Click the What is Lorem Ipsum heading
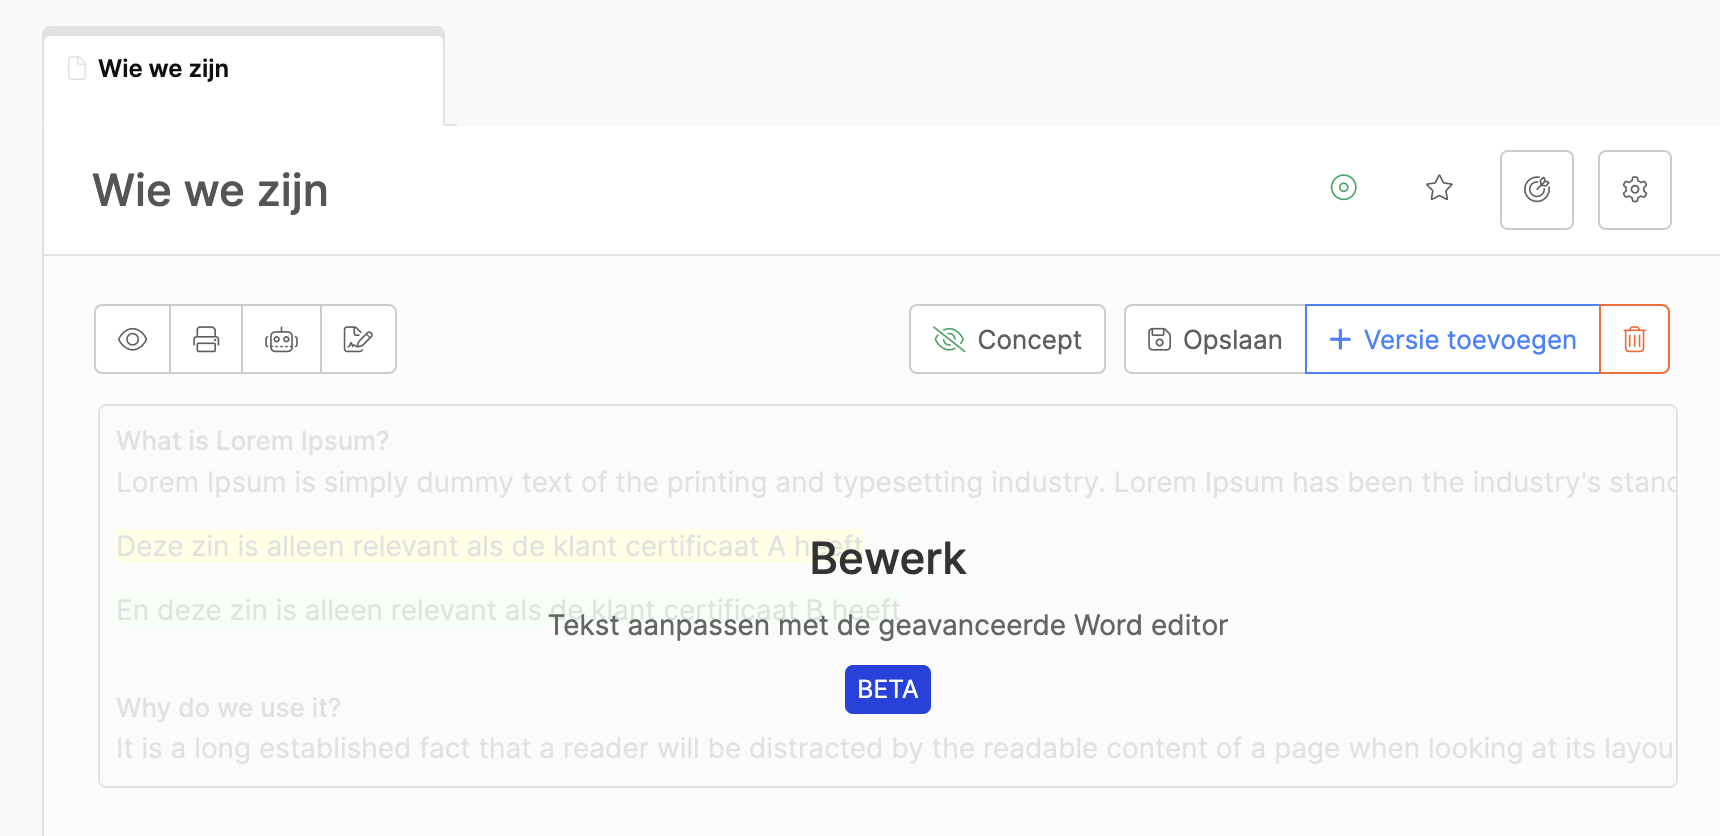Screen dimensions: 1720x836 252,441
